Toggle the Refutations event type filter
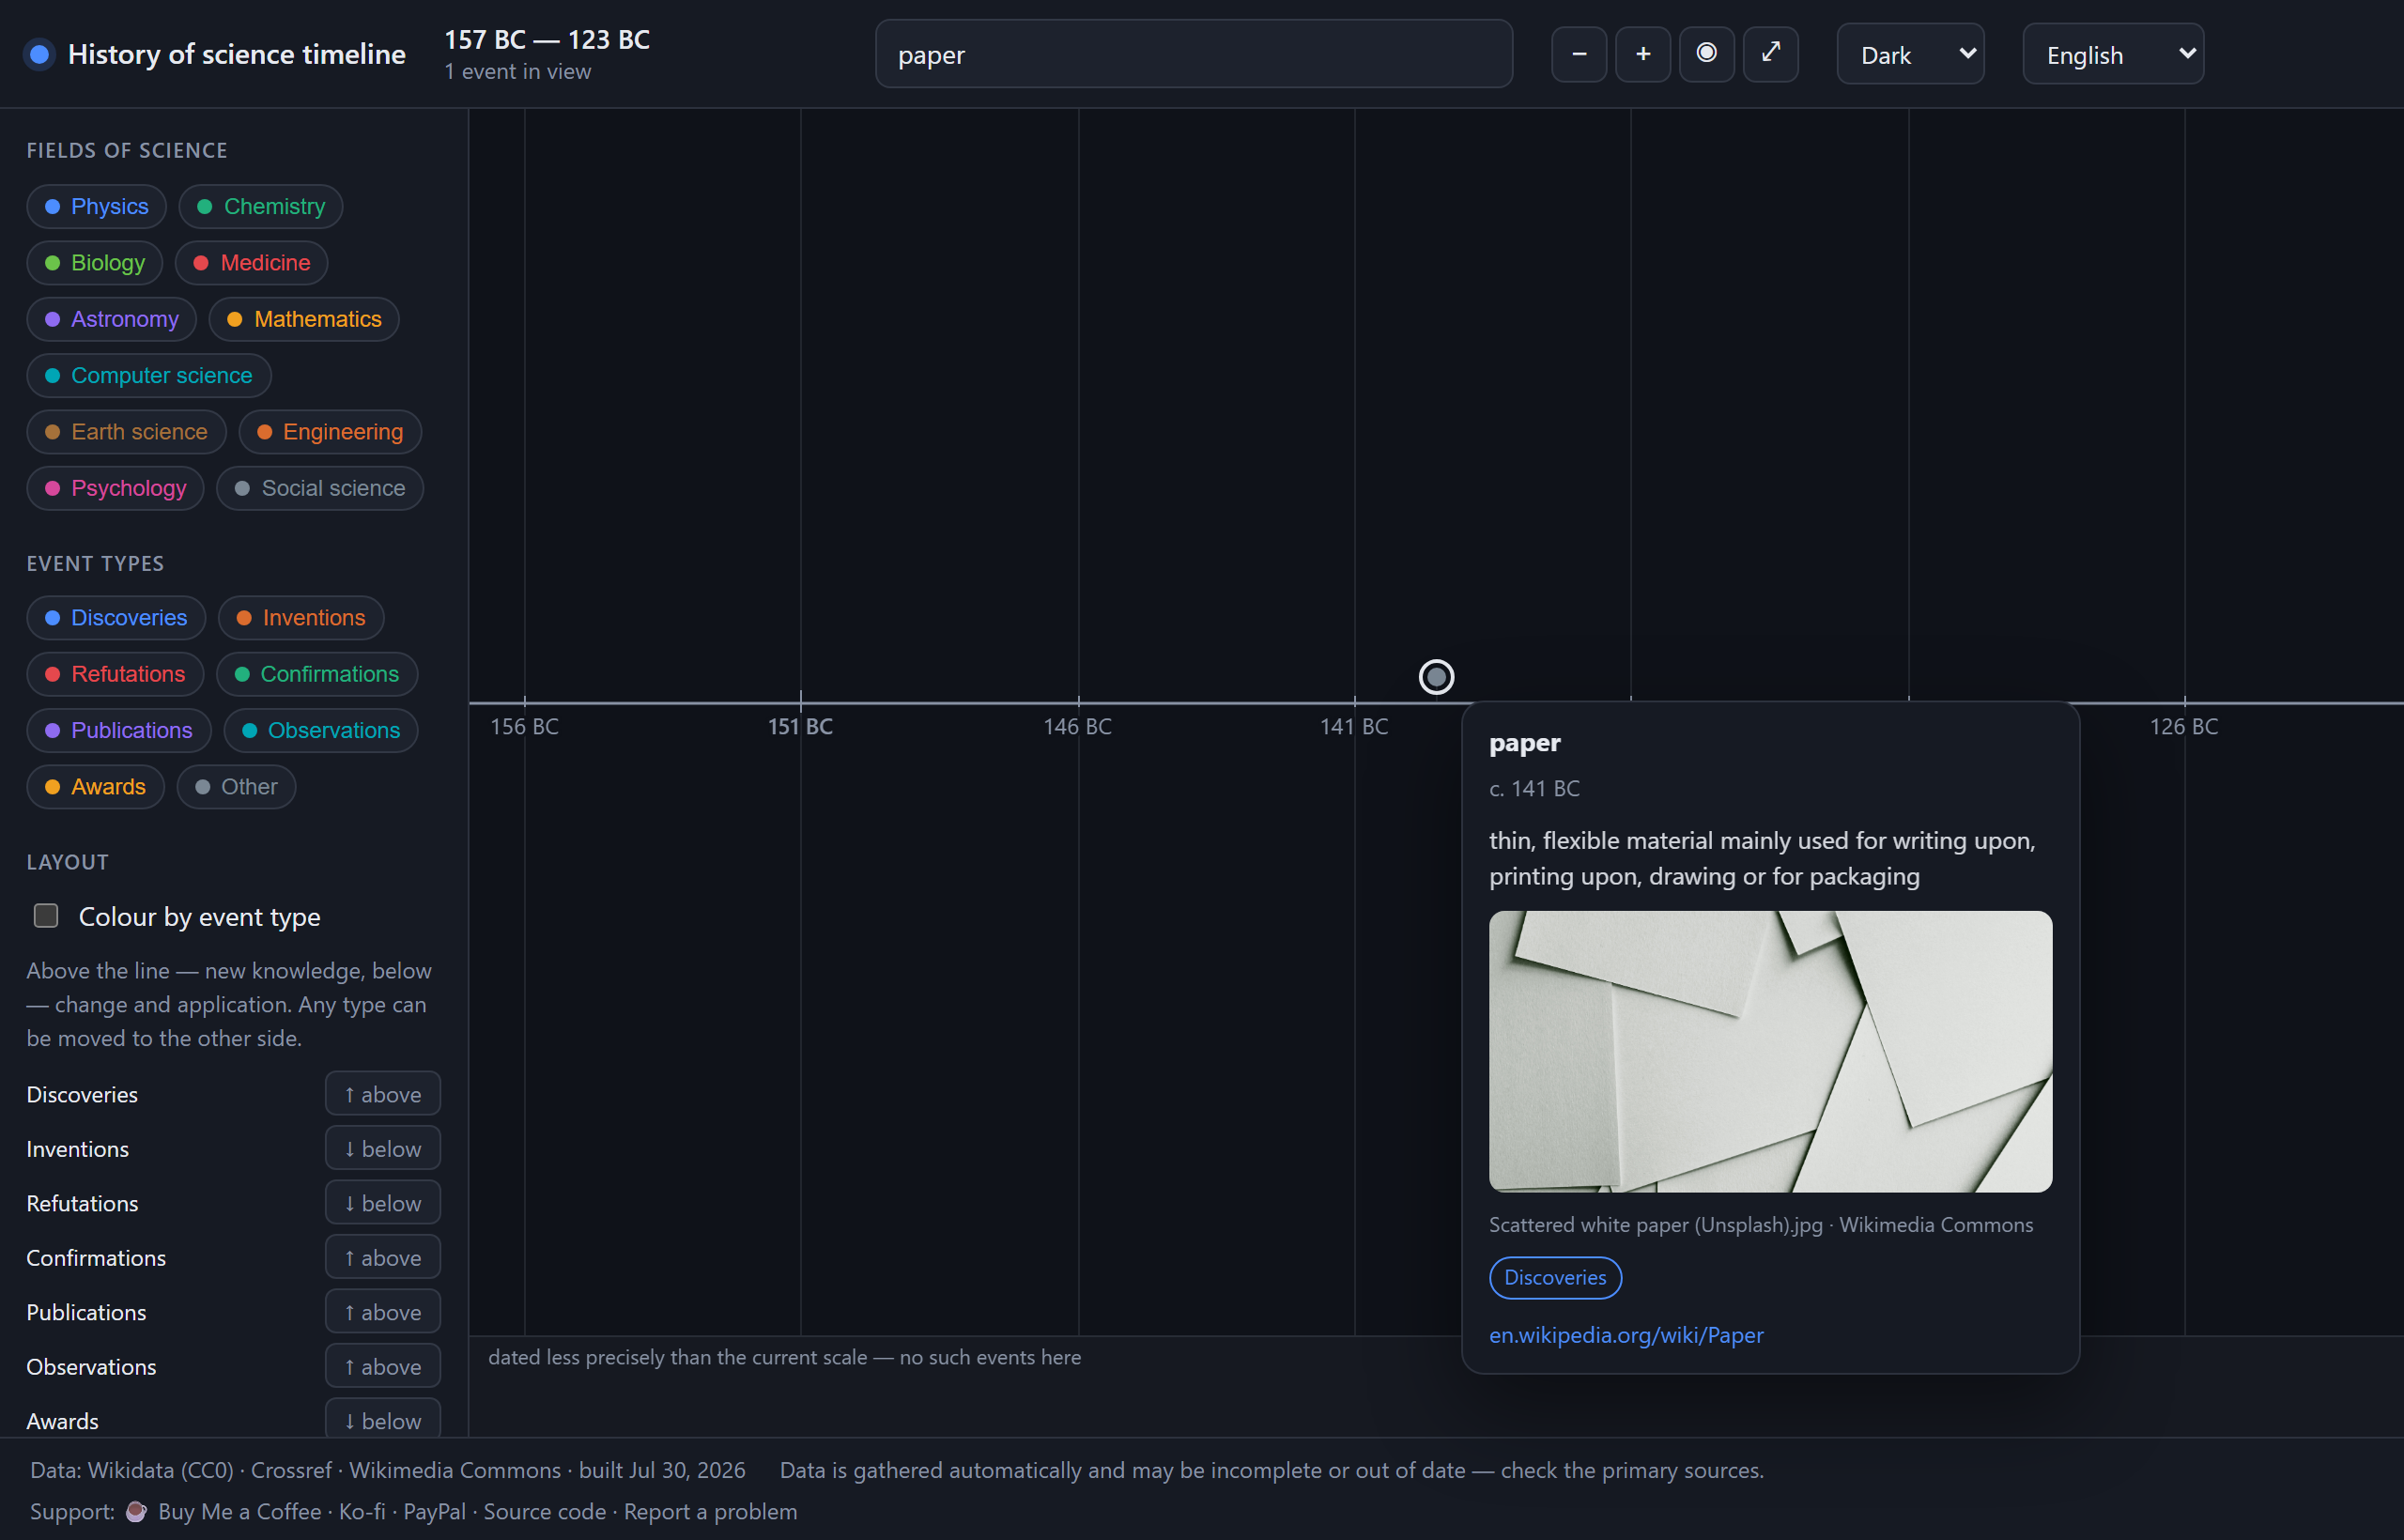Viewport: 2404px width, 1540px height. pos(115,674)
